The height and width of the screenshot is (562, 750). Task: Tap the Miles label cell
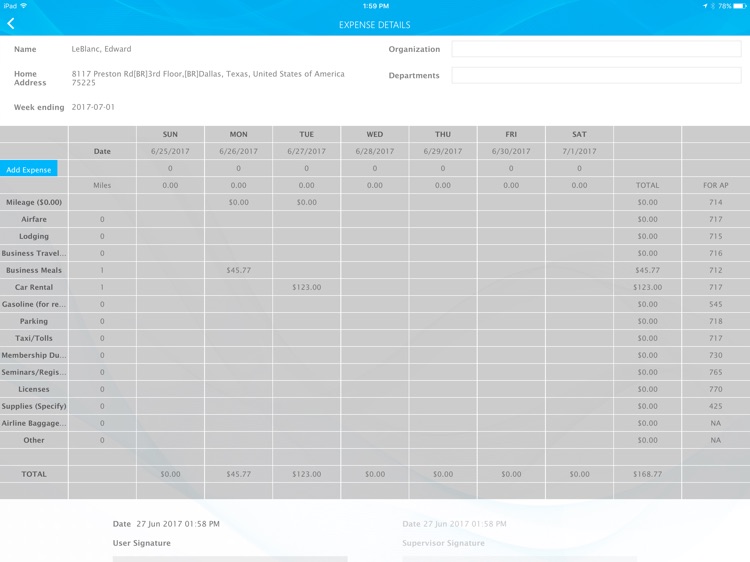point(102,185)
